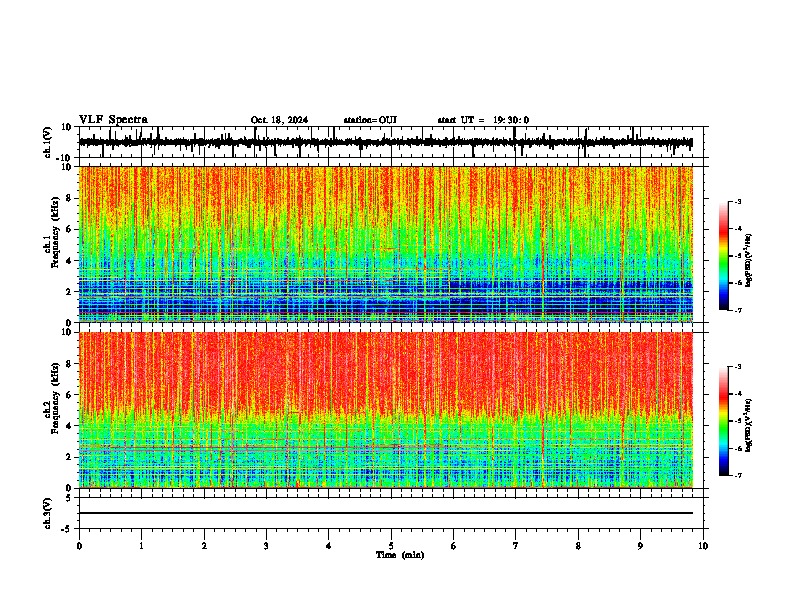This screenshot has width=792, height=612.
Task: Click the '-7' label on ch.2 color scale
Action: click(x=737, y=475)
